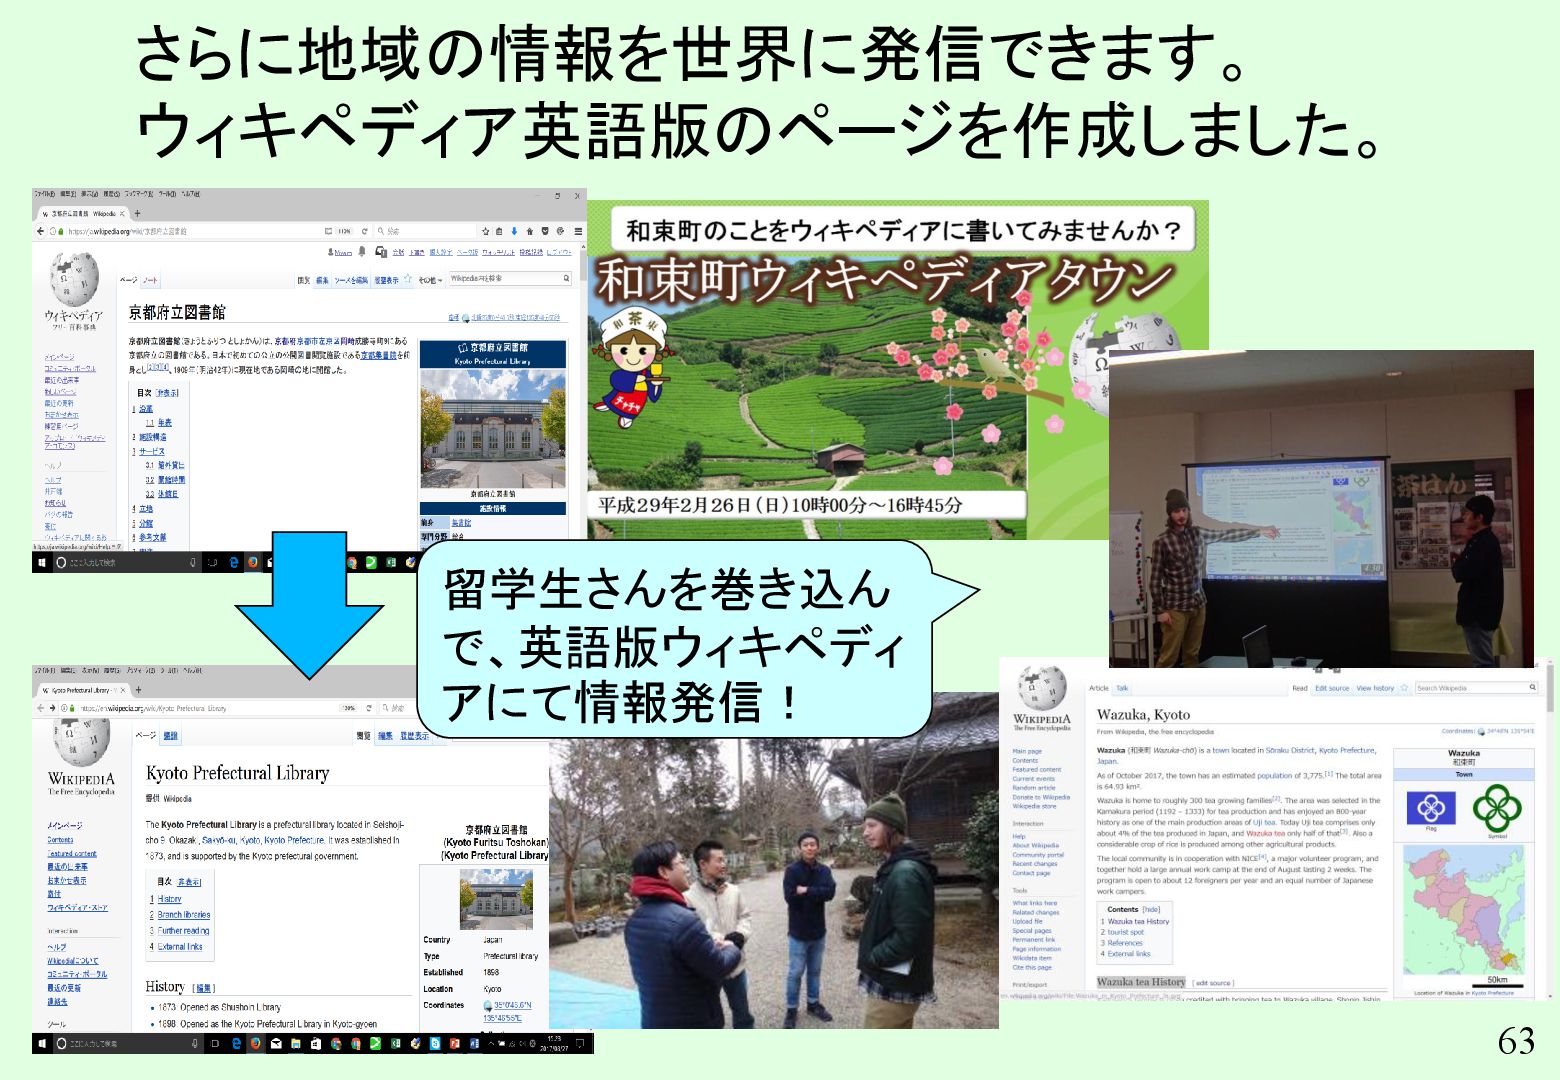Screen dimensions: 1560x1080
Task: Click History link in Kyoto Prefectural Library contents
Action: [x=169, y=899]
